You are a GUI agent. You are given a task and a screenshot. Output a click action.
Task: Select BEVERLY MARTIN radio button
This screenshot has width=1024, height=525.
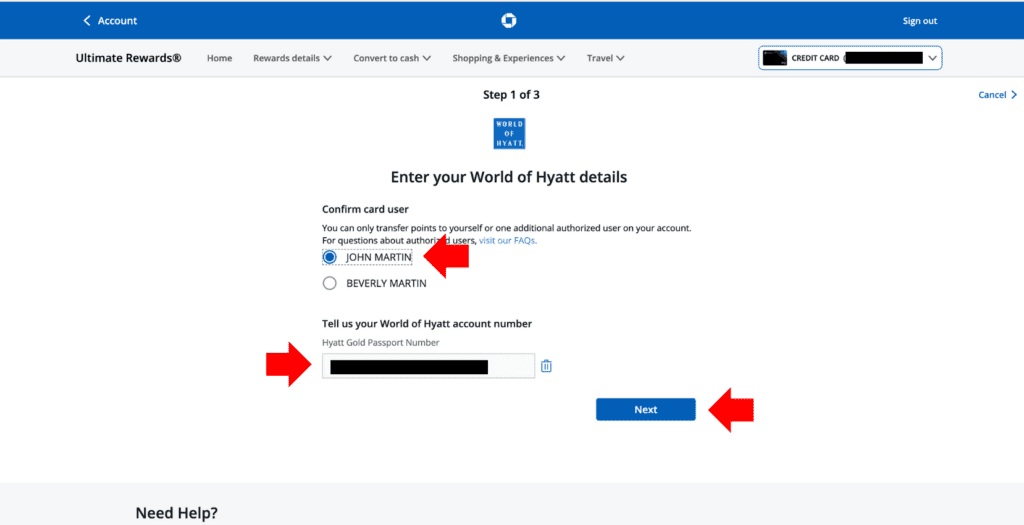pos(330,283)
